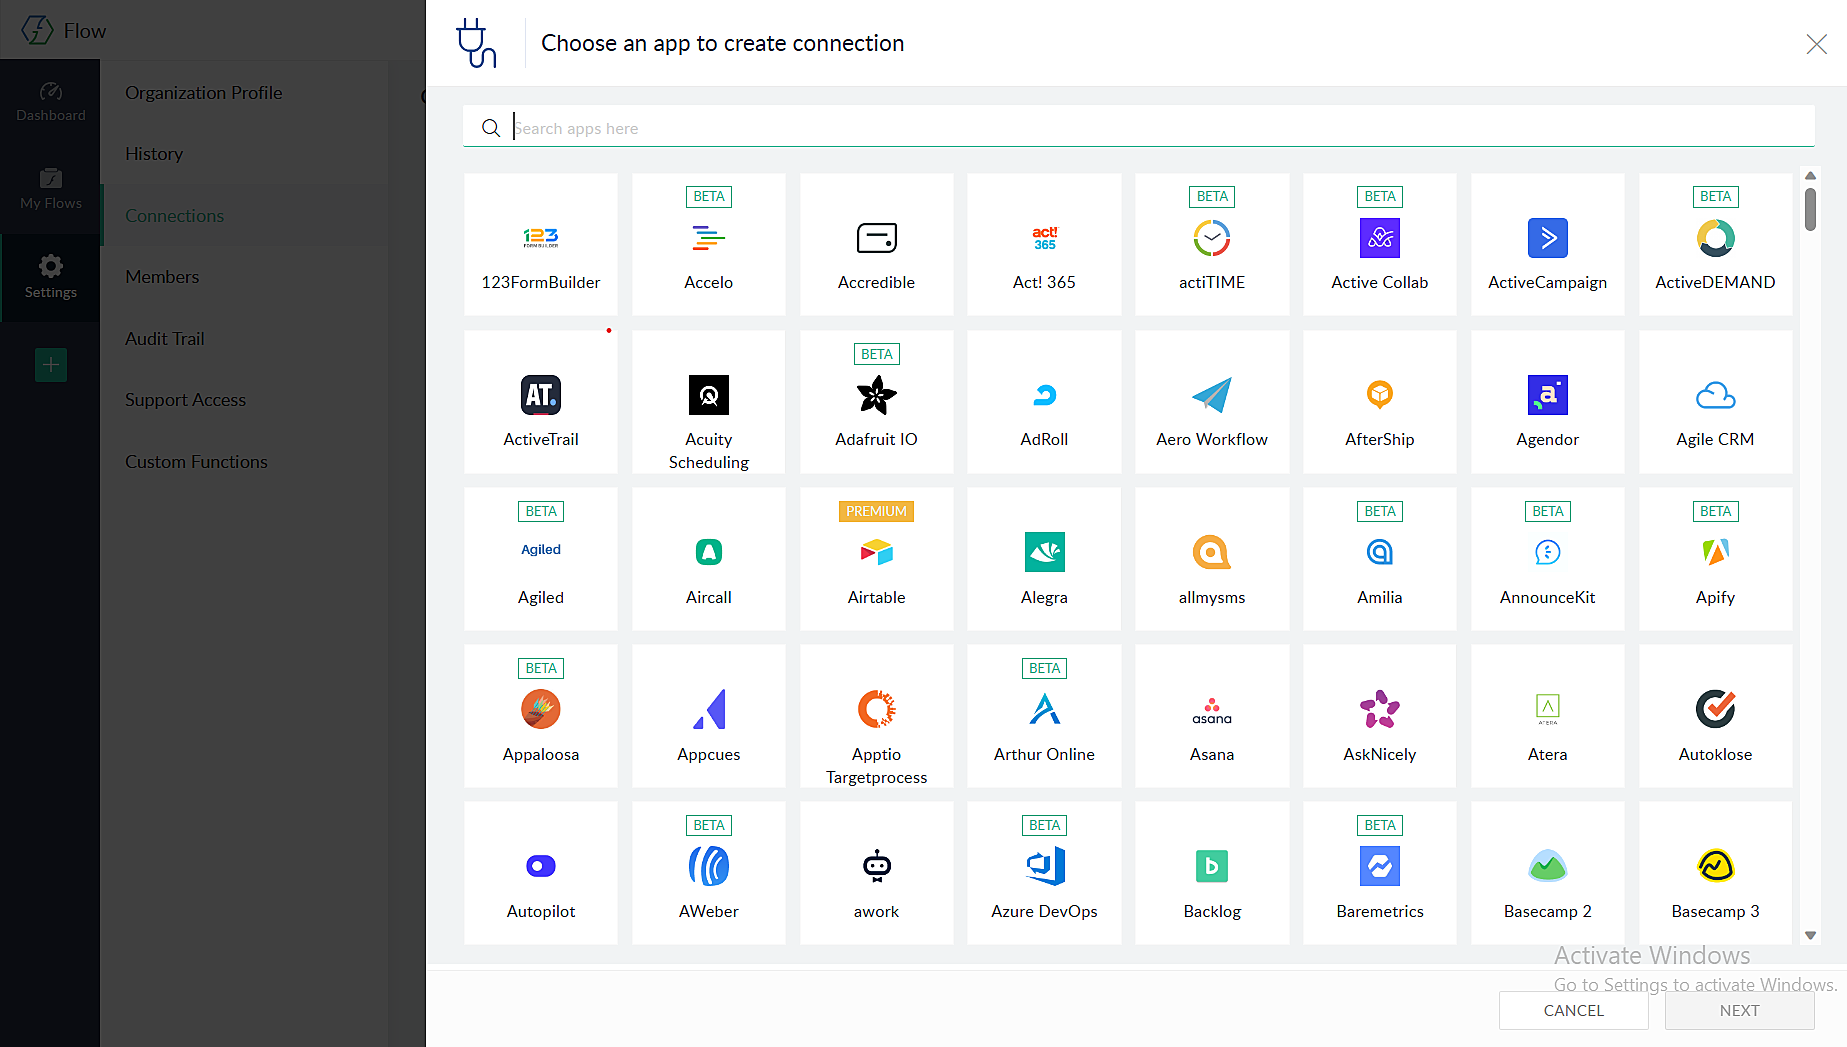Choose the Accelo app icon
The image size is (1847, 1047).
pyautogui.click(x=709, y=238)
